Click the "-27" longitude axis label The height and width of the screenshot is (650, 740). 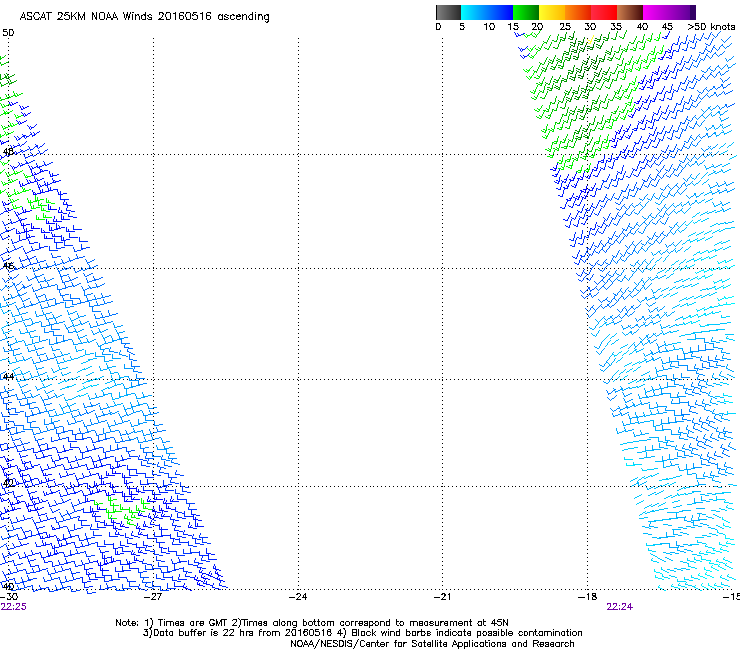pos(153,597)
